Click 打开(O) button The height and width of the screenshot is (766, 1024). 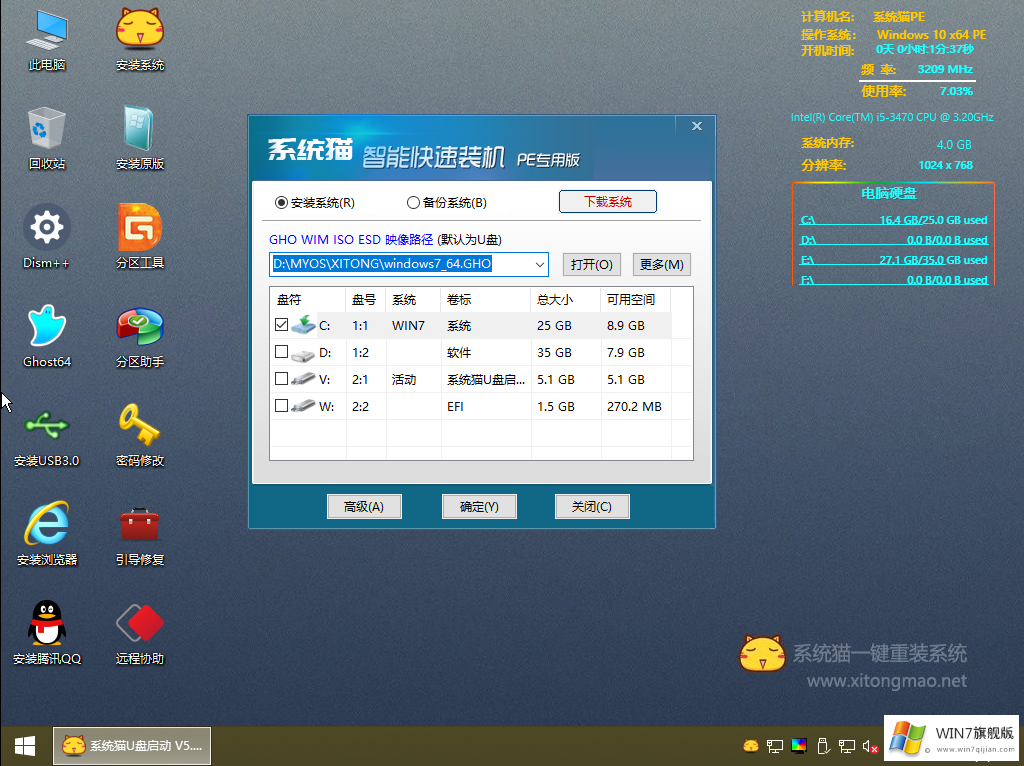[591, 264]
